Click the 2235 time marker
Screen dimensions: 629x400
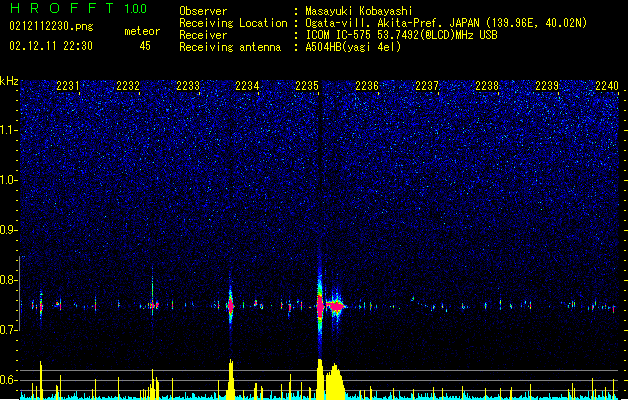(x=307, y=85)
